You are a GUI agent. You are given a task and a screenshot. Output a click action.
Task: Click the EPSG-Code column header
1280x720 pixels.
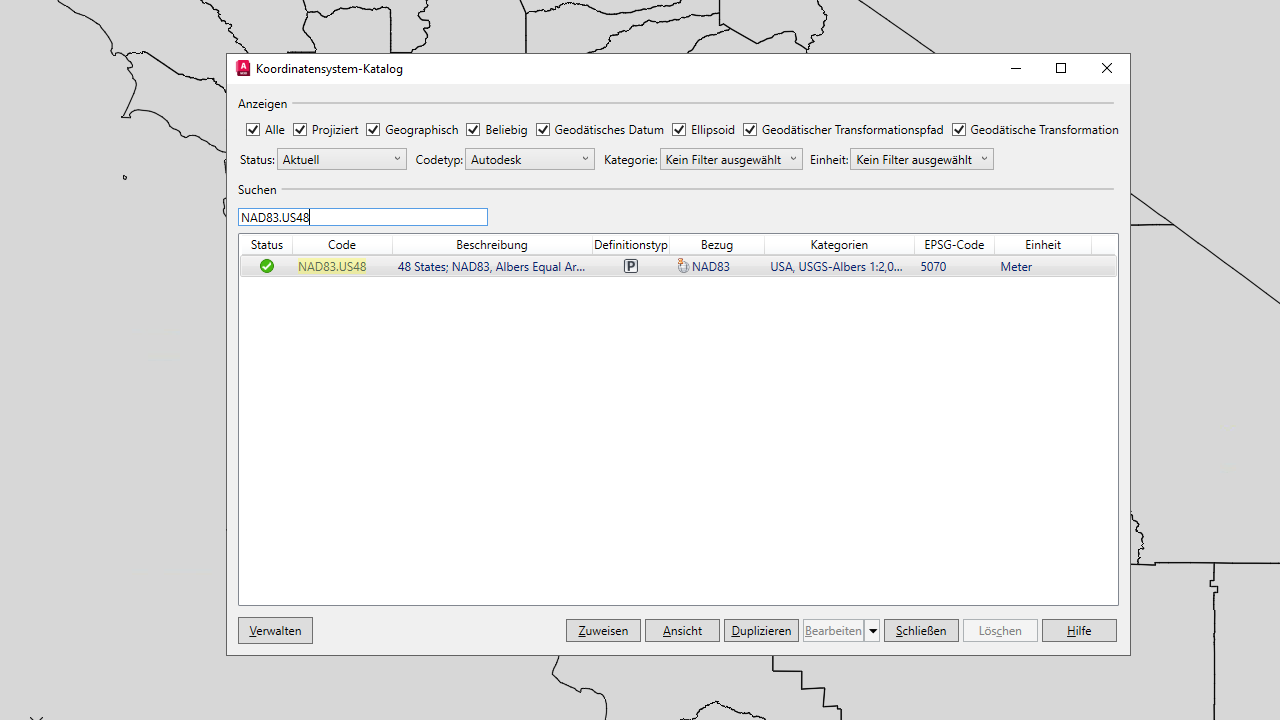click(x=954, y=245)
